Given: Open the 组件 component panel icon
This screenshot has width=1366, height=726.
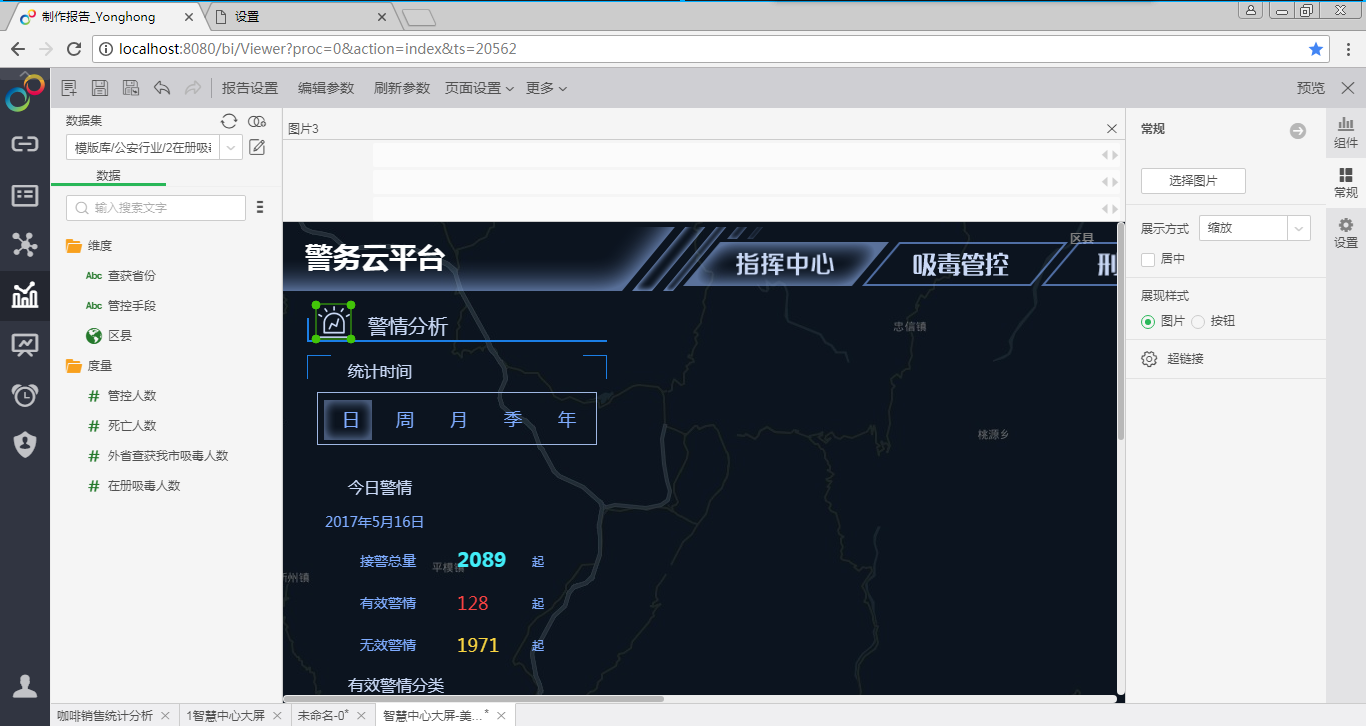Looking at the screenshot, I should point(1346,132).
